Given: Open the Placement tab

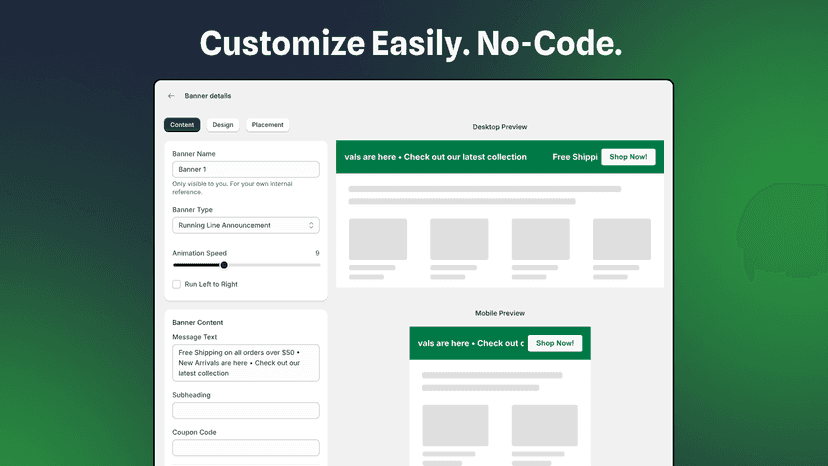Looking at the screenshot, I should [268, 125].
